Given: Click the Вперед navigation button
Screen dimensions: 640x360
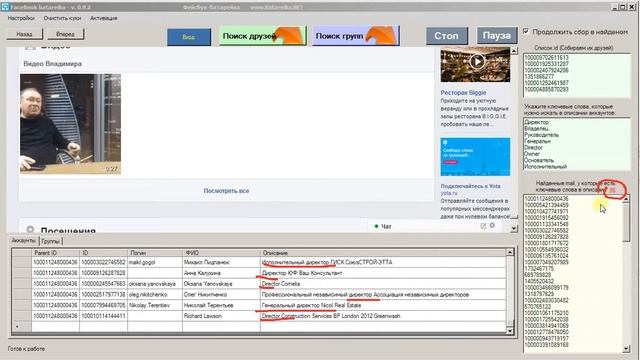Looking at the screenshot, I should [65, 34].
